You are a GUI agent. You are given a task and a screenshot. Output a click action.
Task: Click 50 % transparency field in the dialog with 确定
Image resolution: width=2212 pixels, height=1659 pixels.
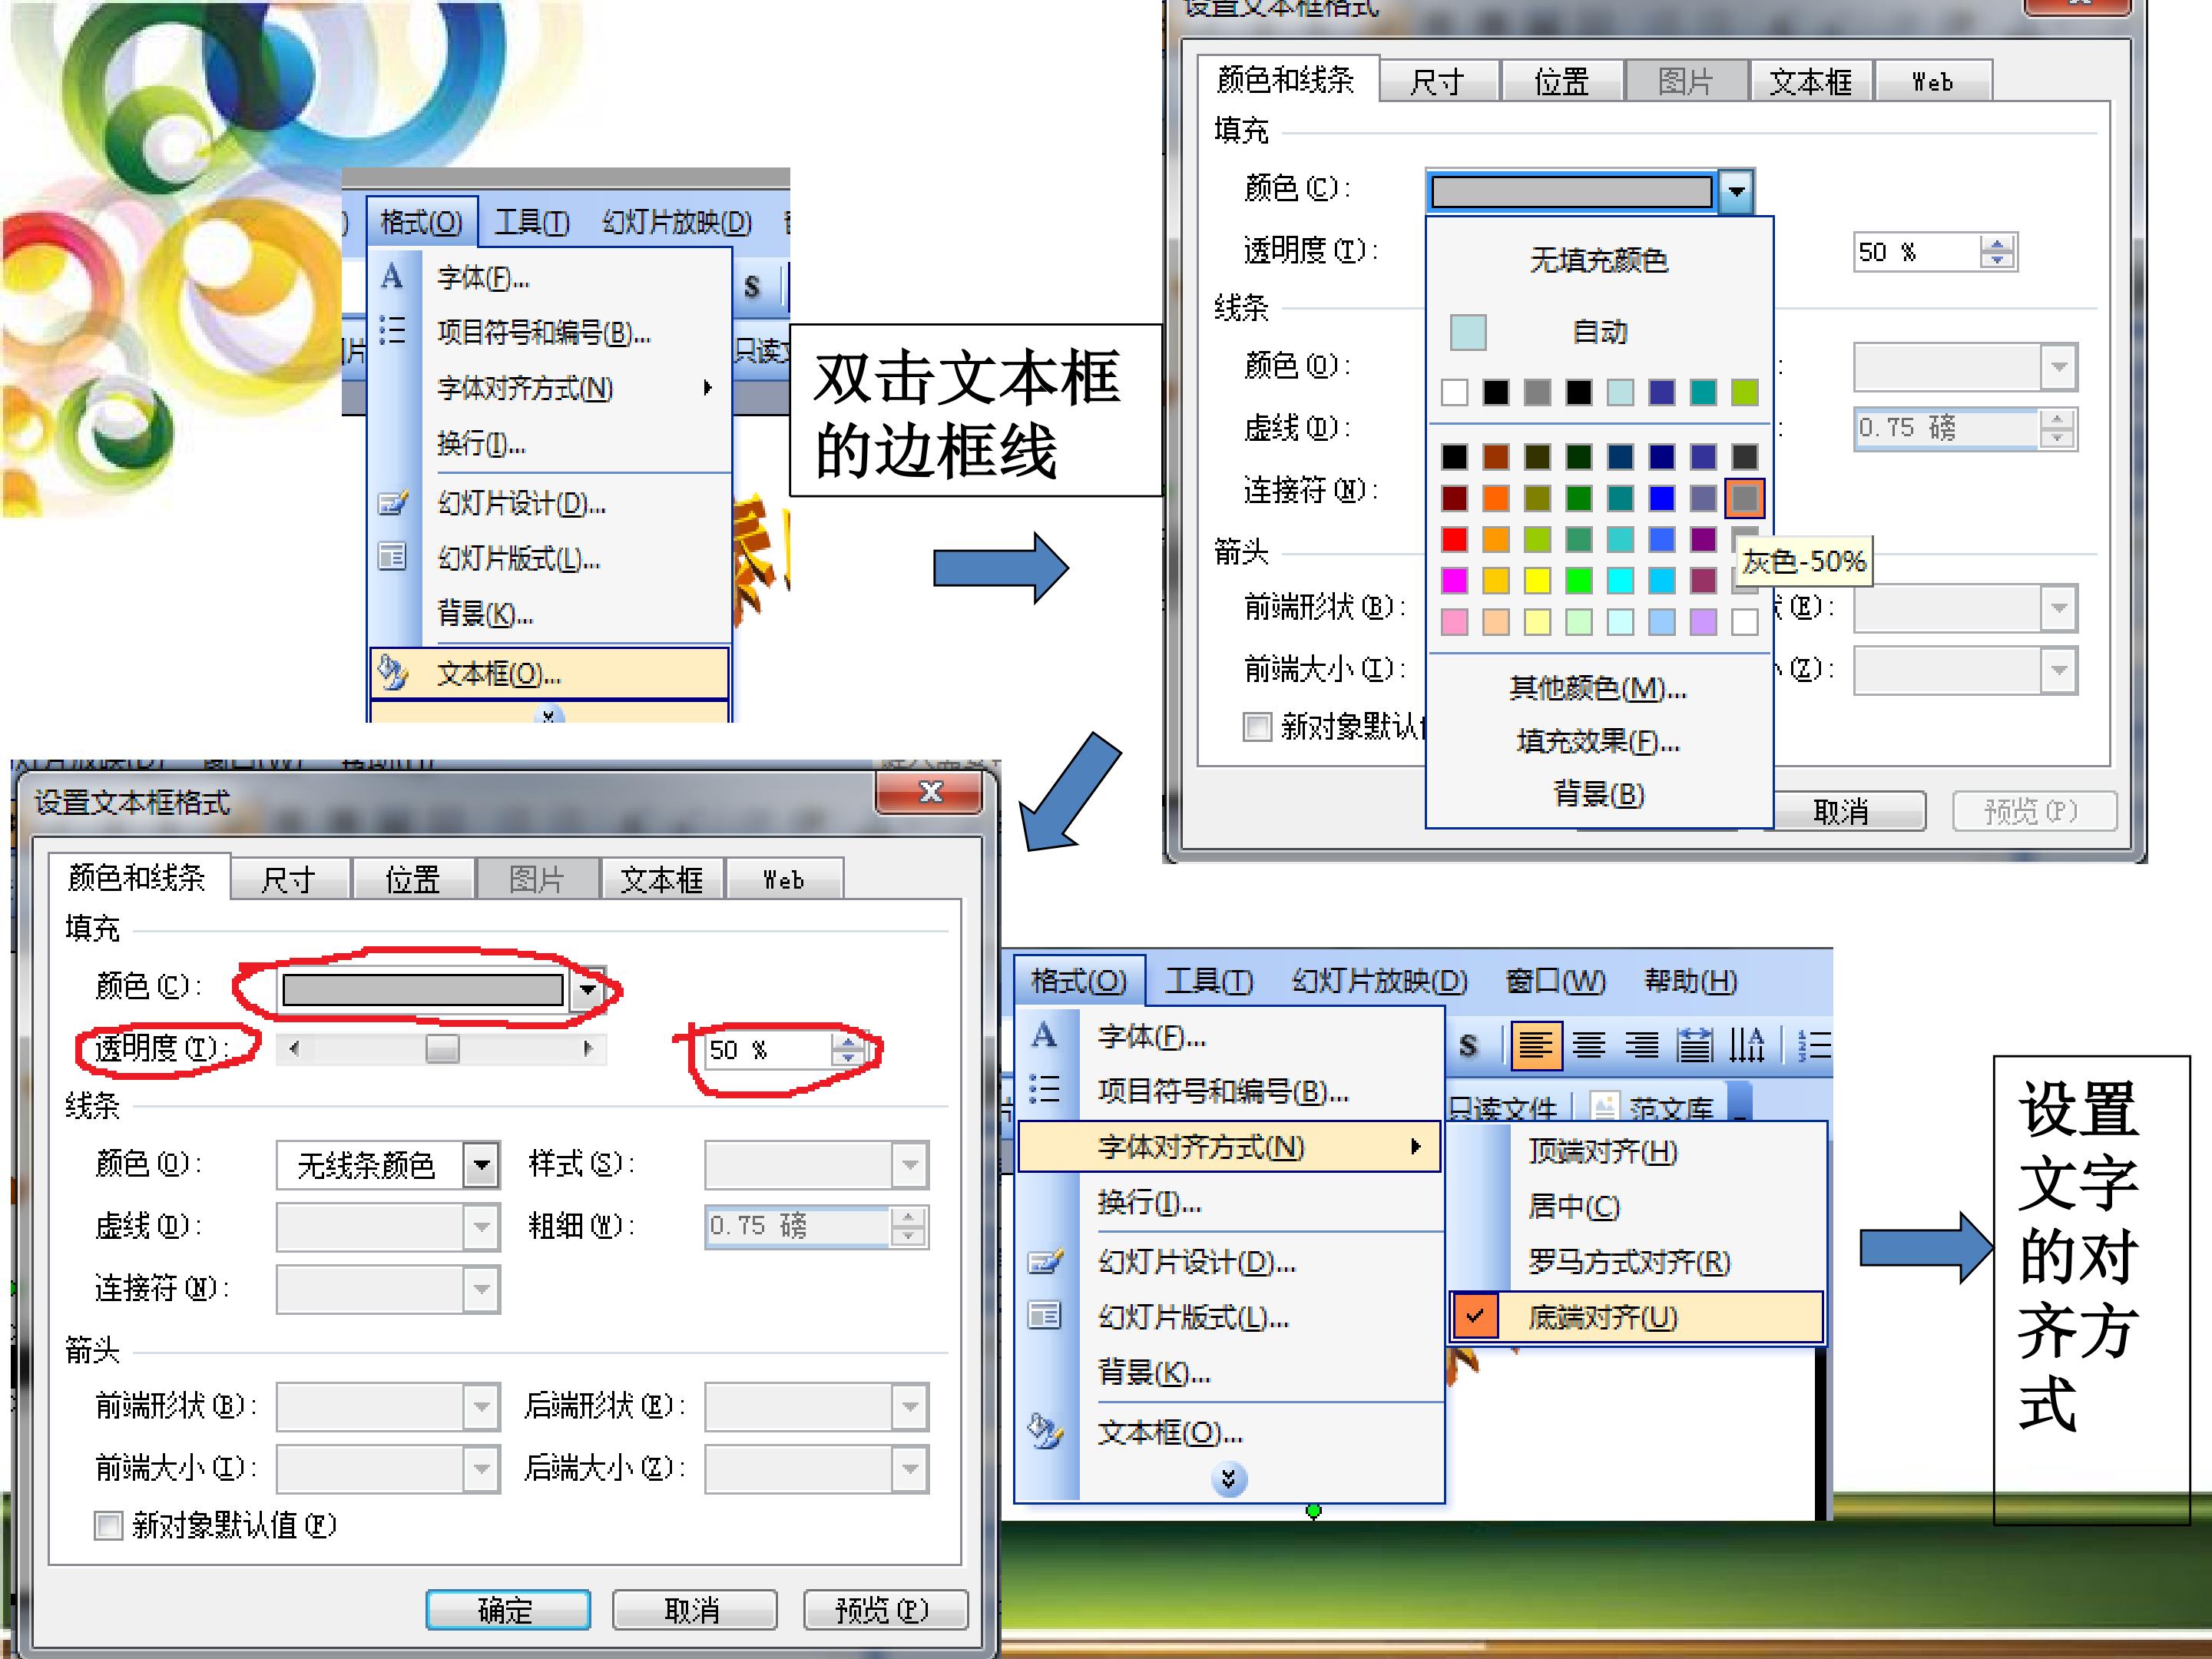pos(768,1050)
